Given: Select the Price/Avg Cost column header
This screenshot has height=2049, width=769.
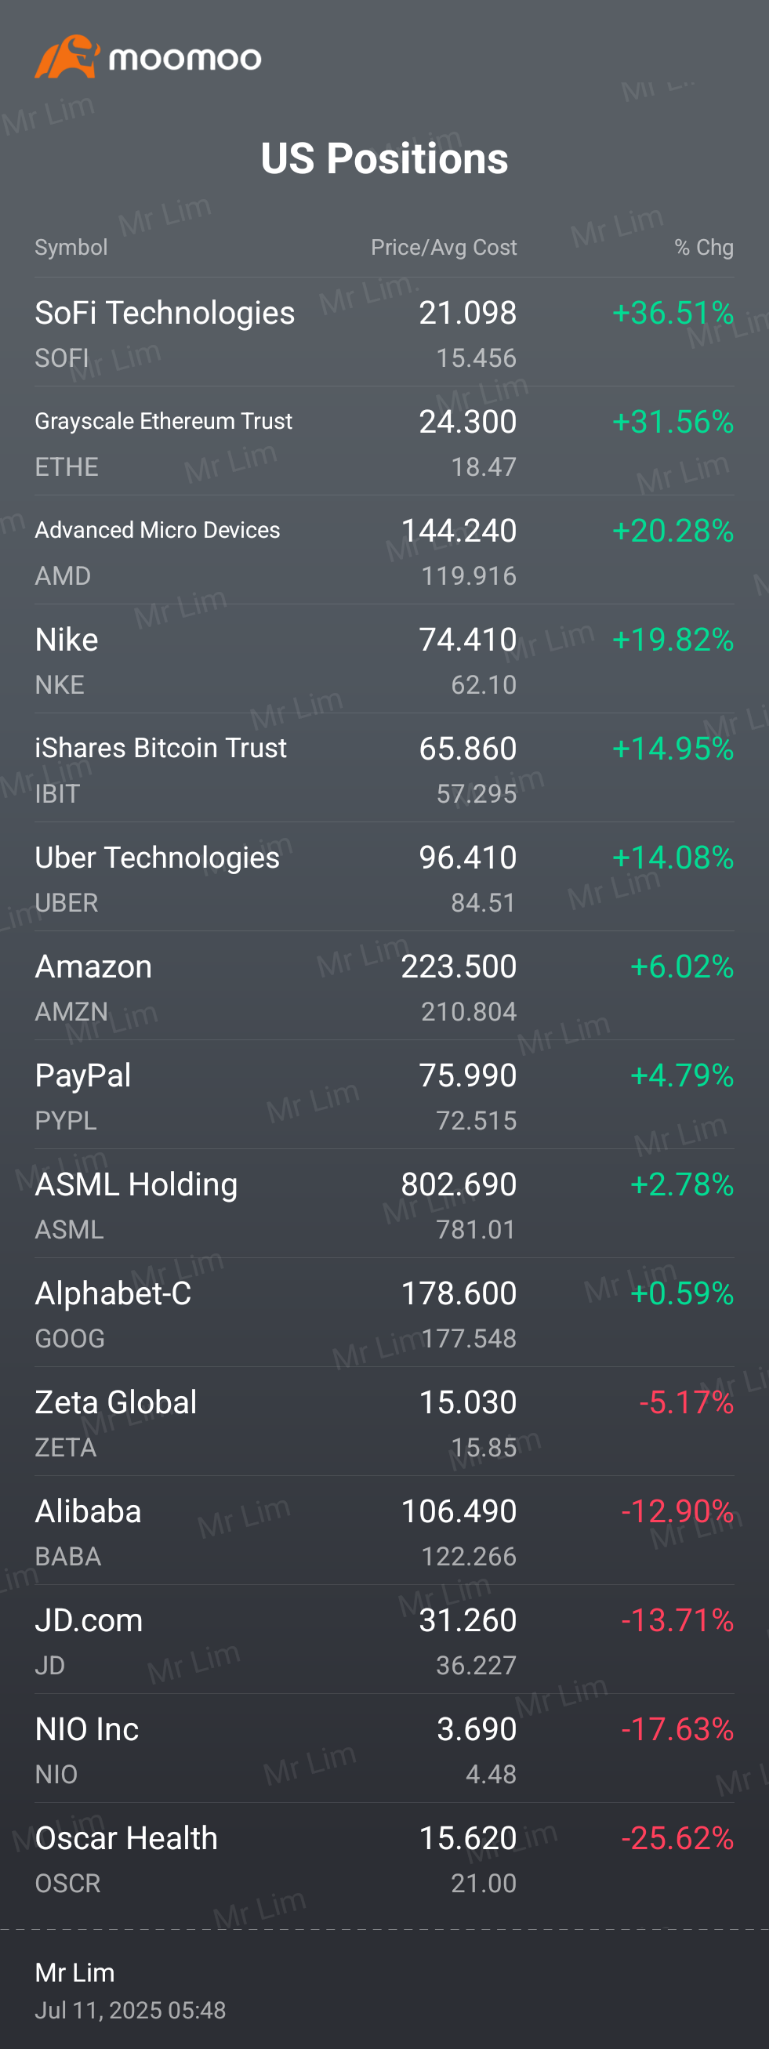Looking at the screenshot, I should click(444, 247).
